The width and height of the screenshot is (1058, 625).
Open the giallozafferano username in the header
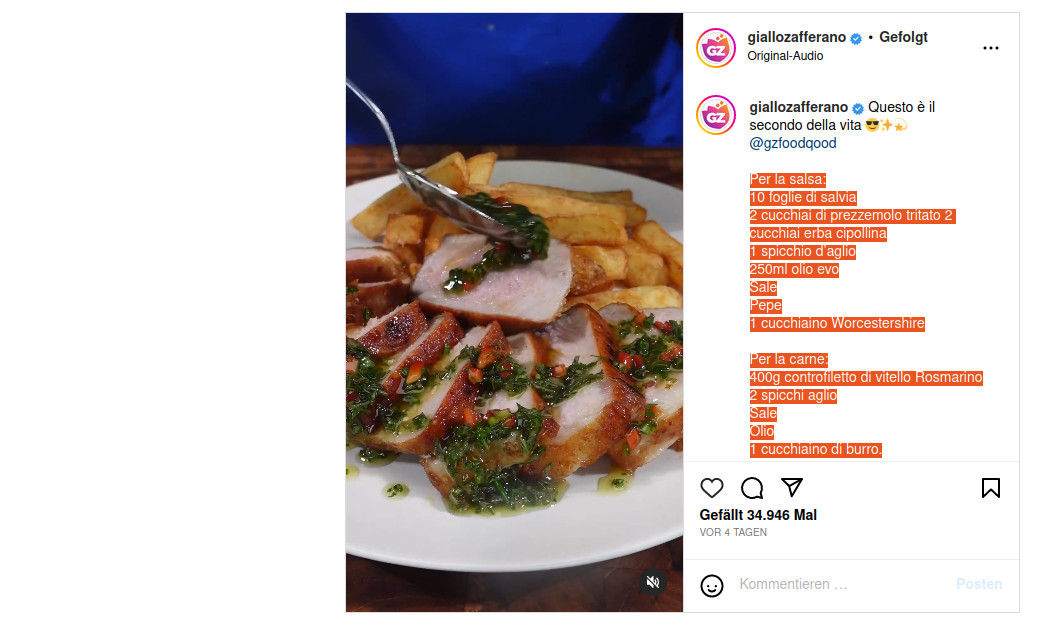(x=796, y=37)
